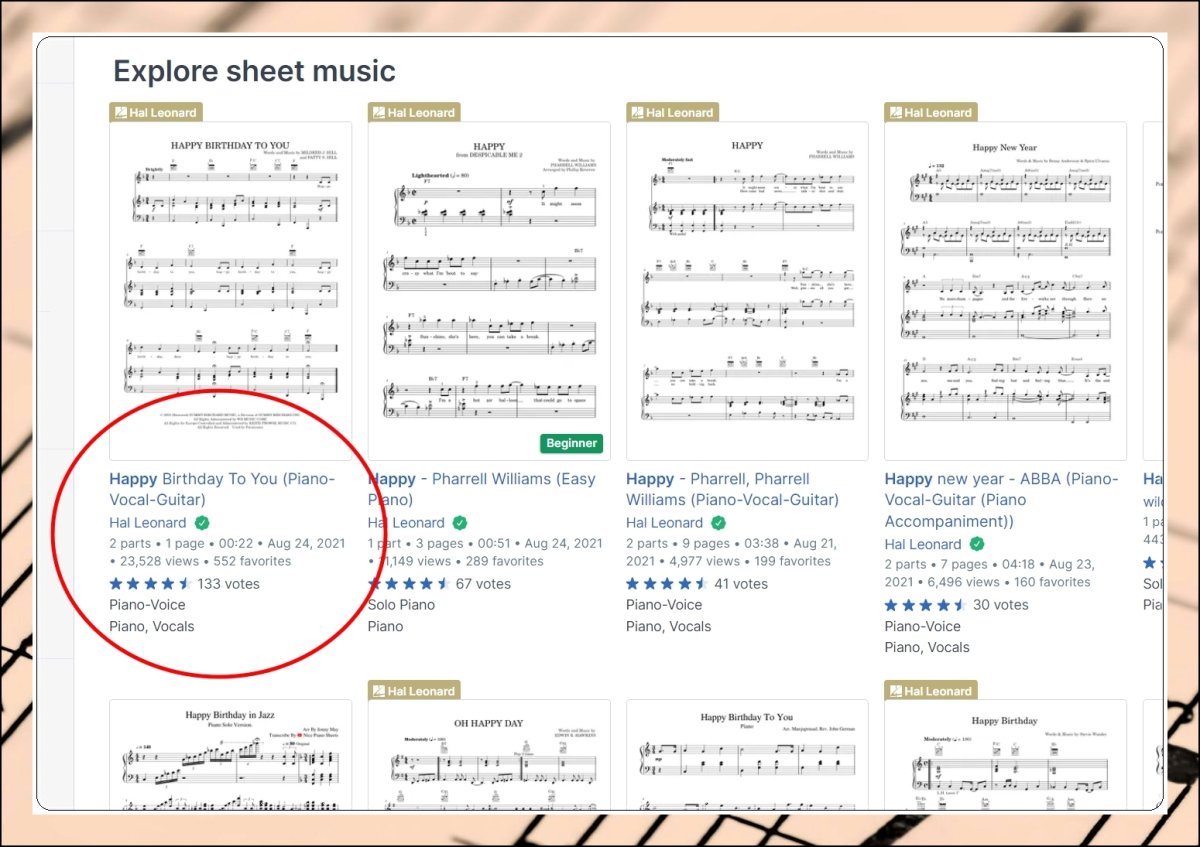Image resolution: width=1200 pixels, height=847 pixels.
Task: Open Happy Birthday in Jazz thumbnail
Action: pyautogui.click(x=230, y=755)
